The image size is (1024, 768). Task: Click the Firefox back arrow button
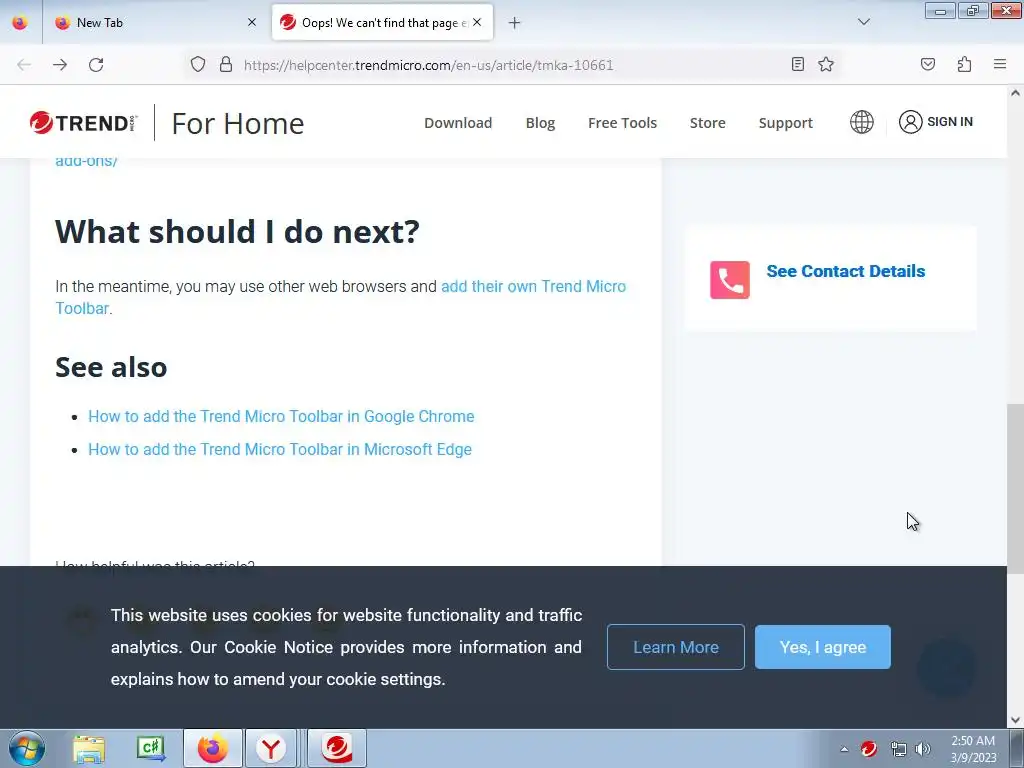click(24, 65)
